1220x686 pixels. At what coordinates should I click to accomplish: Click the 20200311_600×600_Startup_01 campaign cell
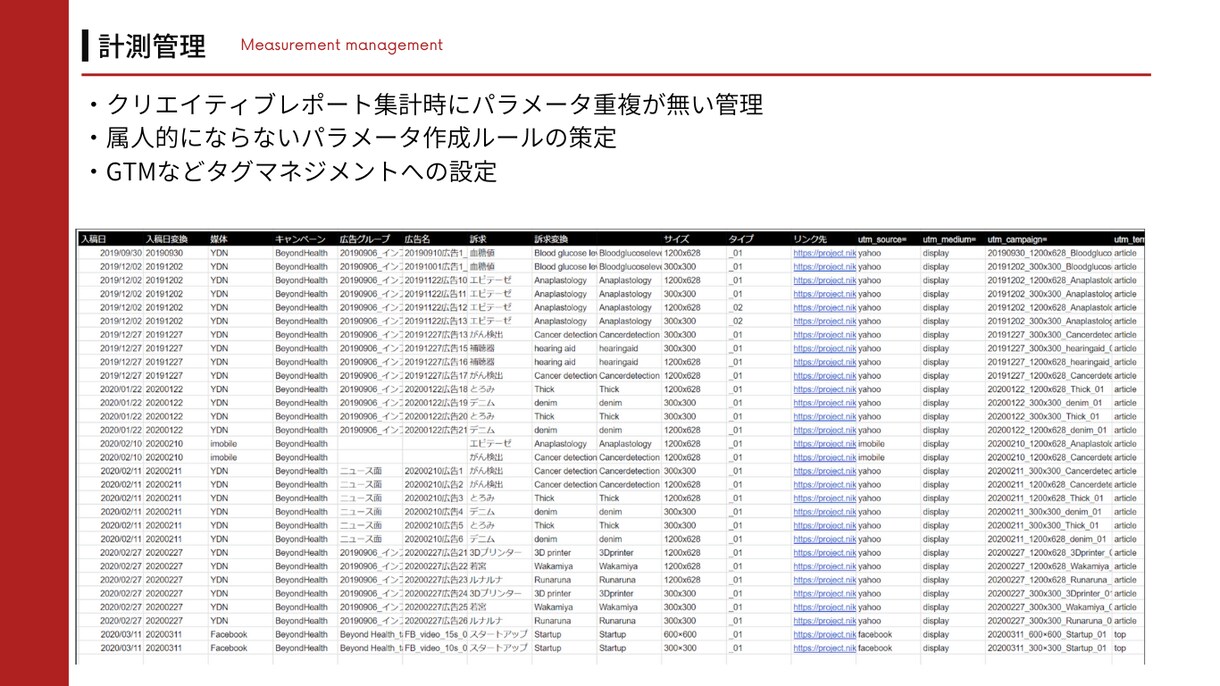coord(1047,634)
